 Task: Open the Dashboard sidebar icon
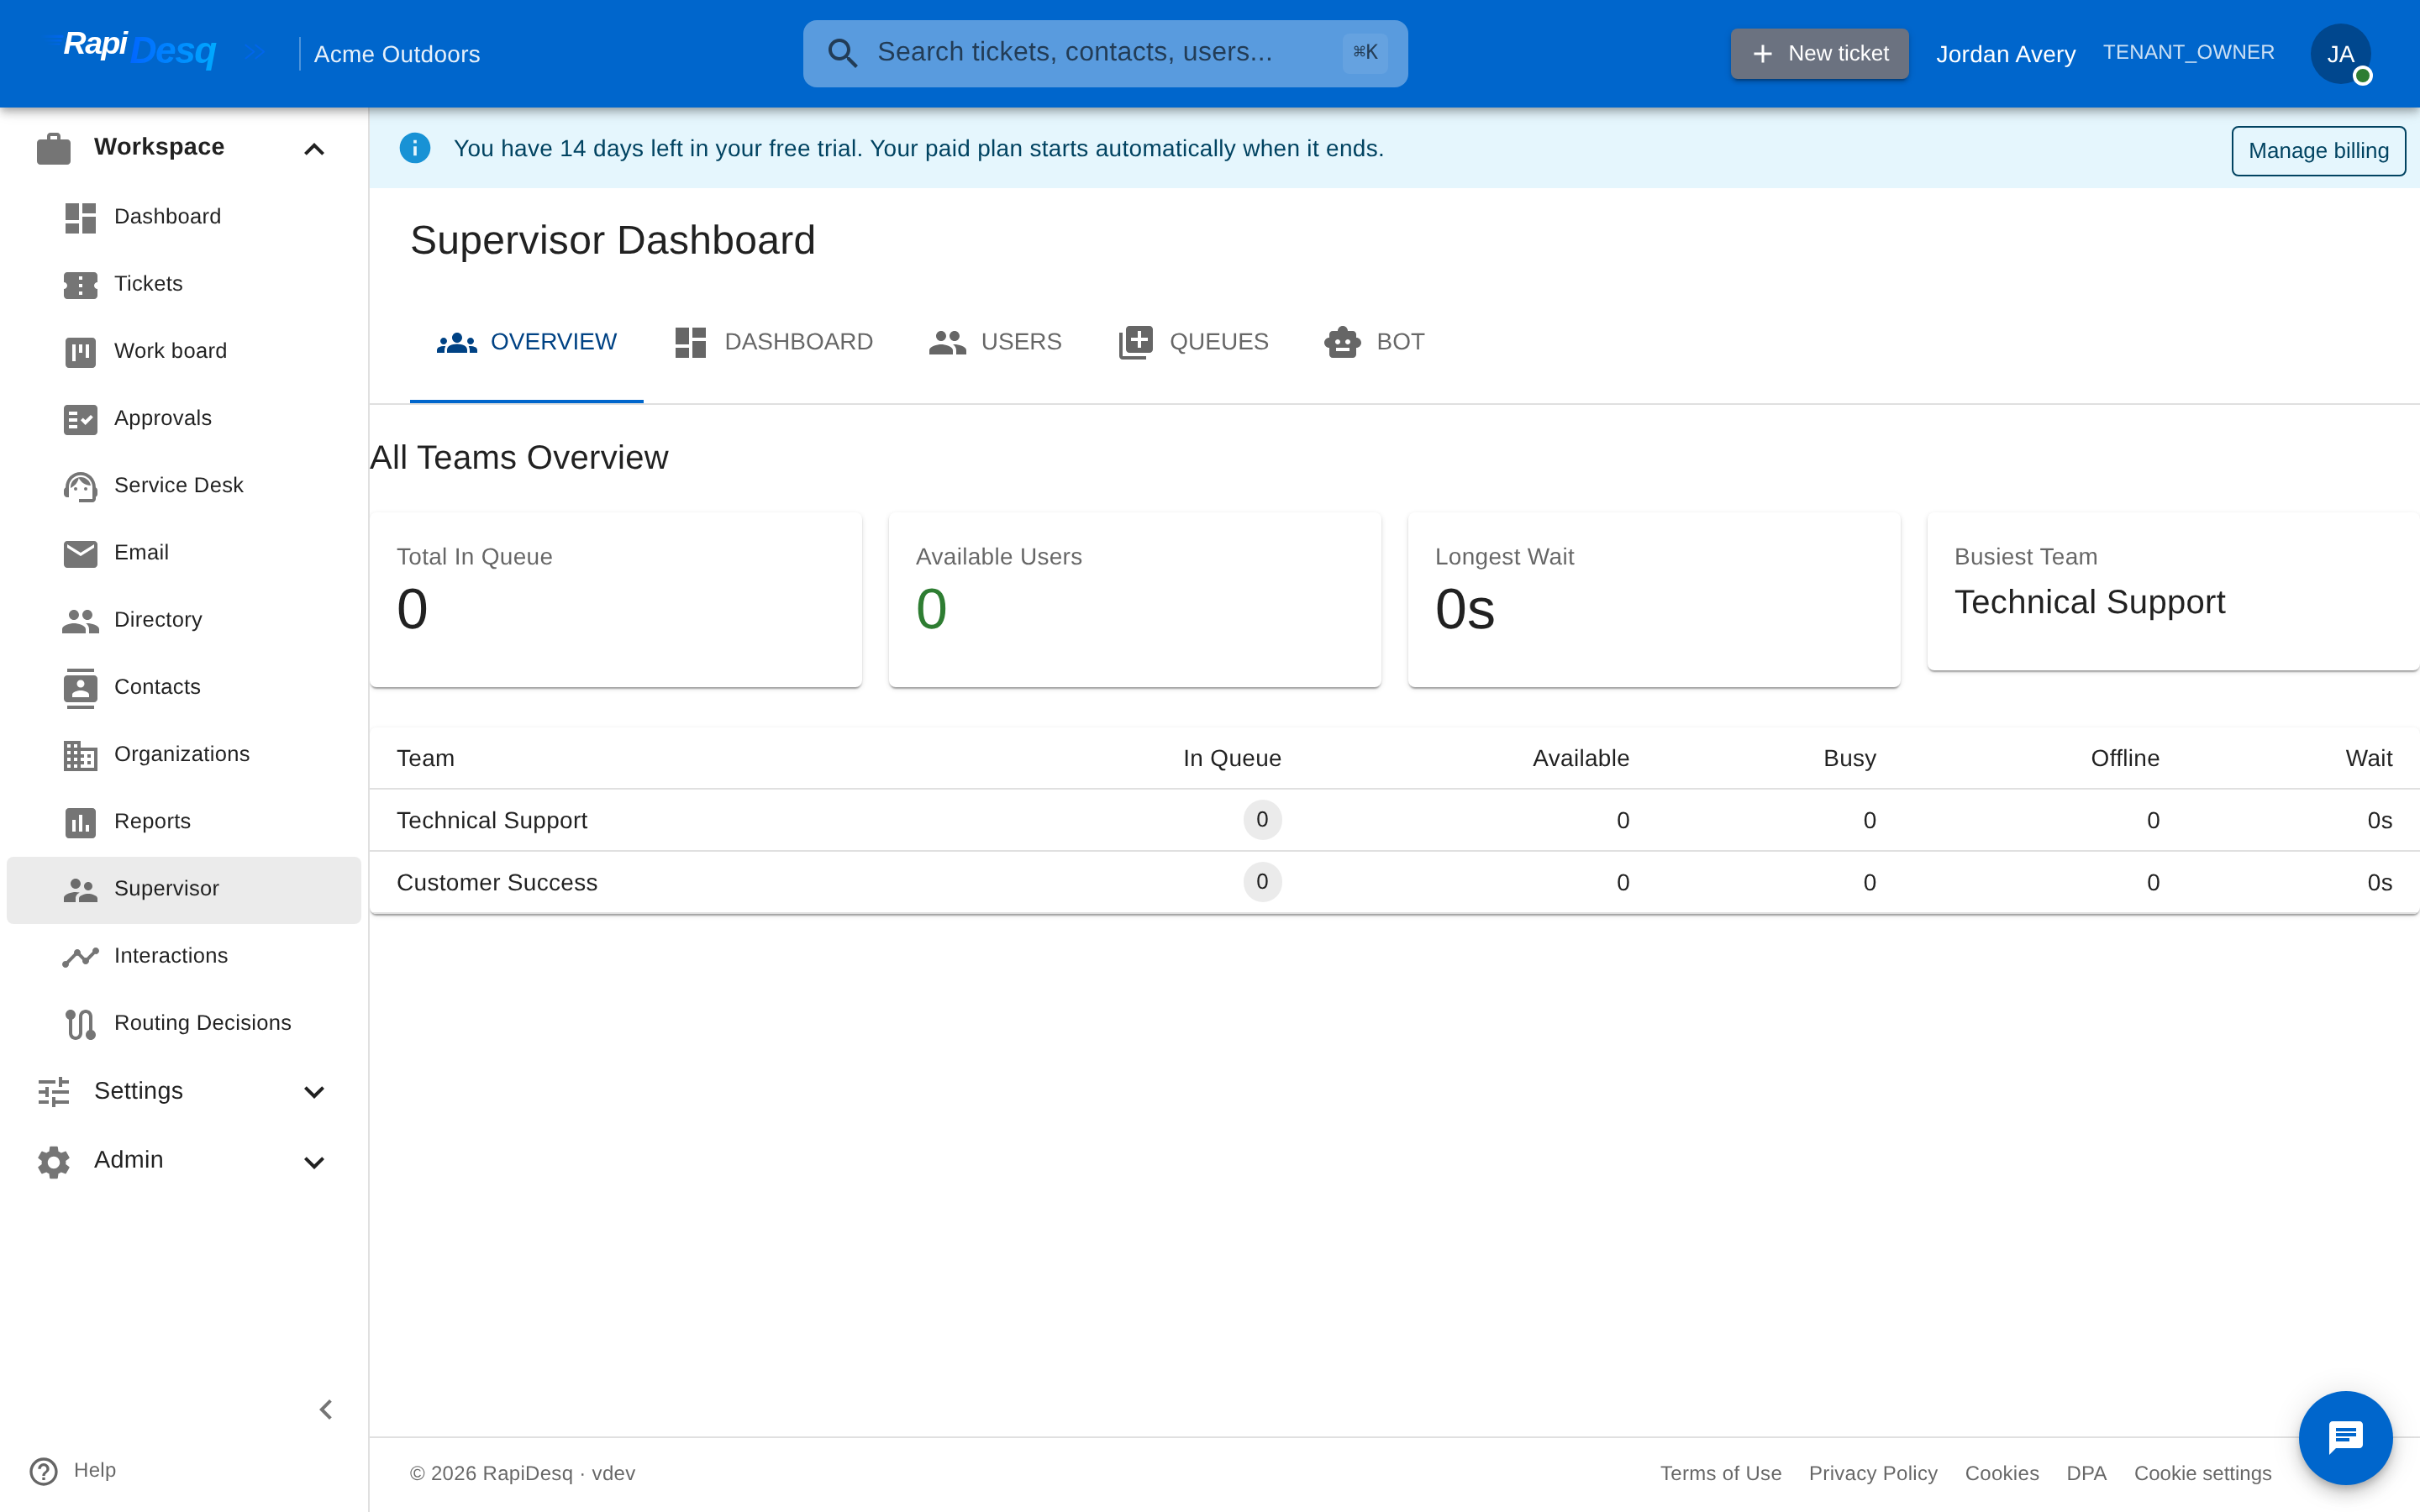80,217
